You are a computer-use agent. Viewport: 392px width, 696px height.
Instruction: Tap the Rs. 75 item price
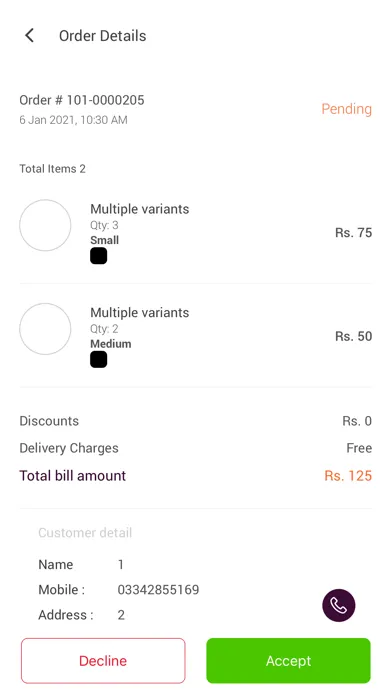353,233
